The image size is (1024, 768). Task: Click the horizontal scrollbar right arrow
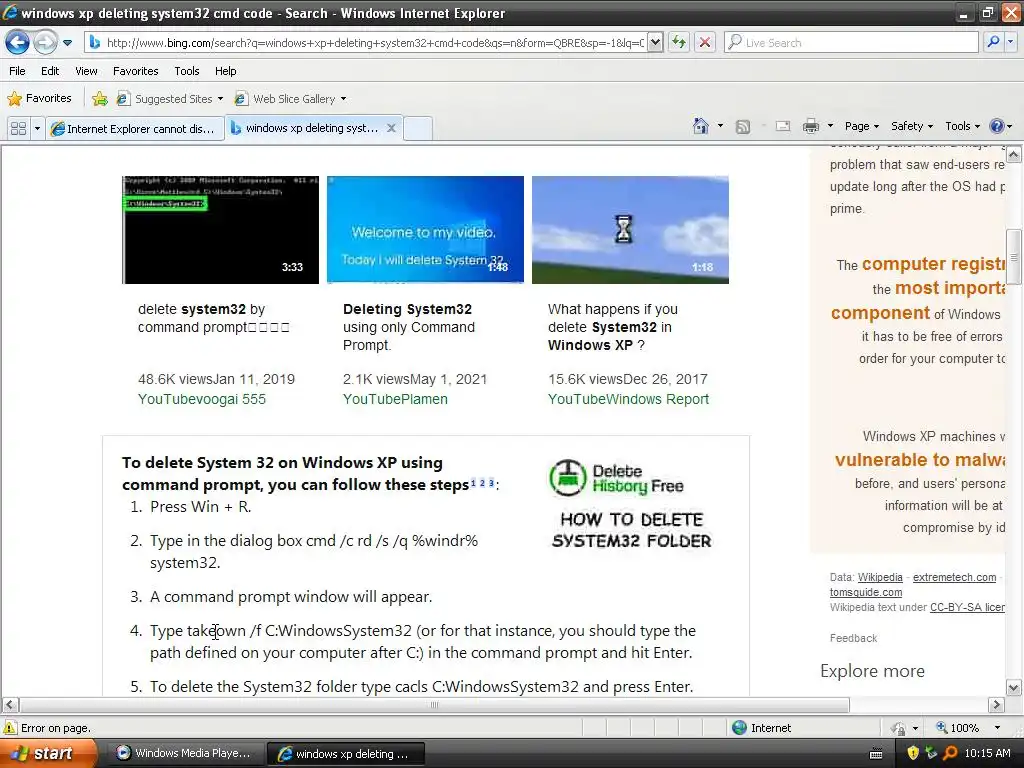click(x=996, y=705)
